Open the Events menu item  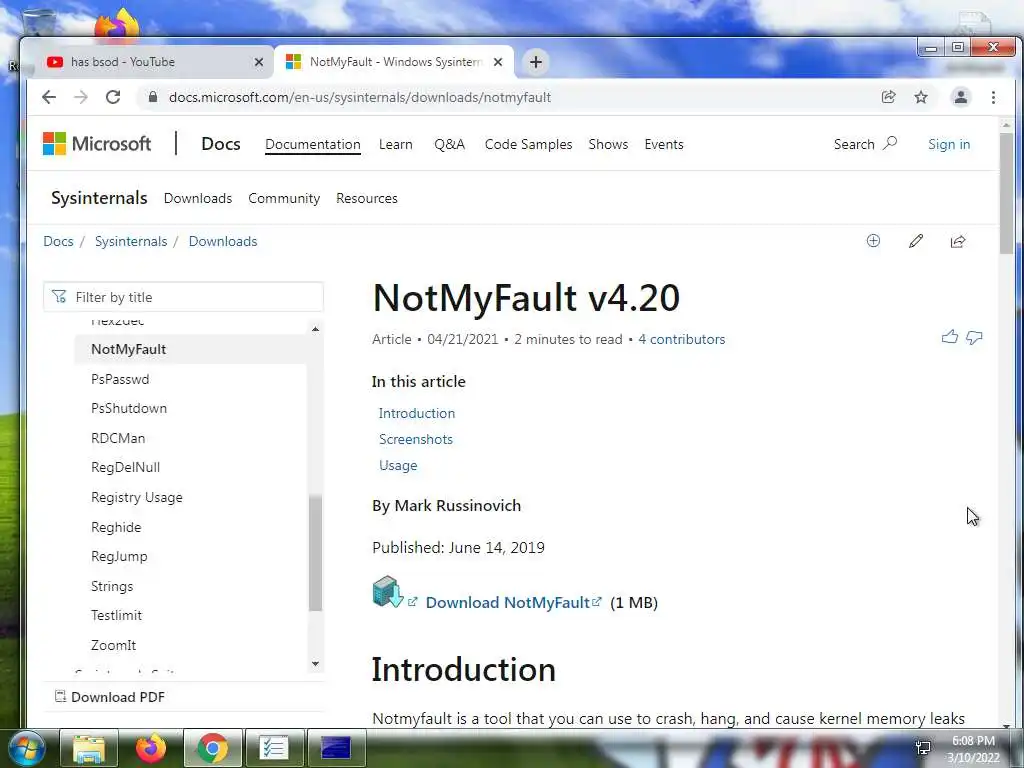coord(664,144)
